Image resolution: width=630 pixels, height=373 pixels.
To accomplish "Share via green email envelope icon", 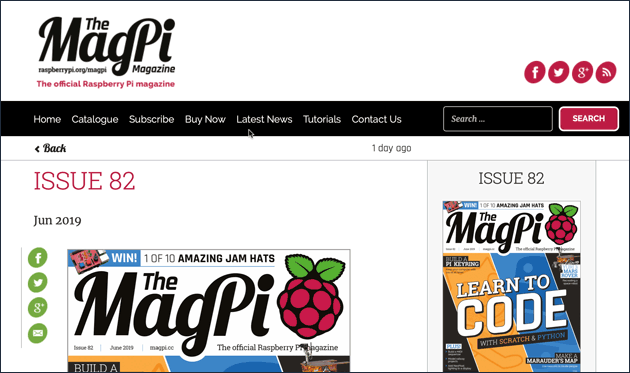I will (38, 333).
